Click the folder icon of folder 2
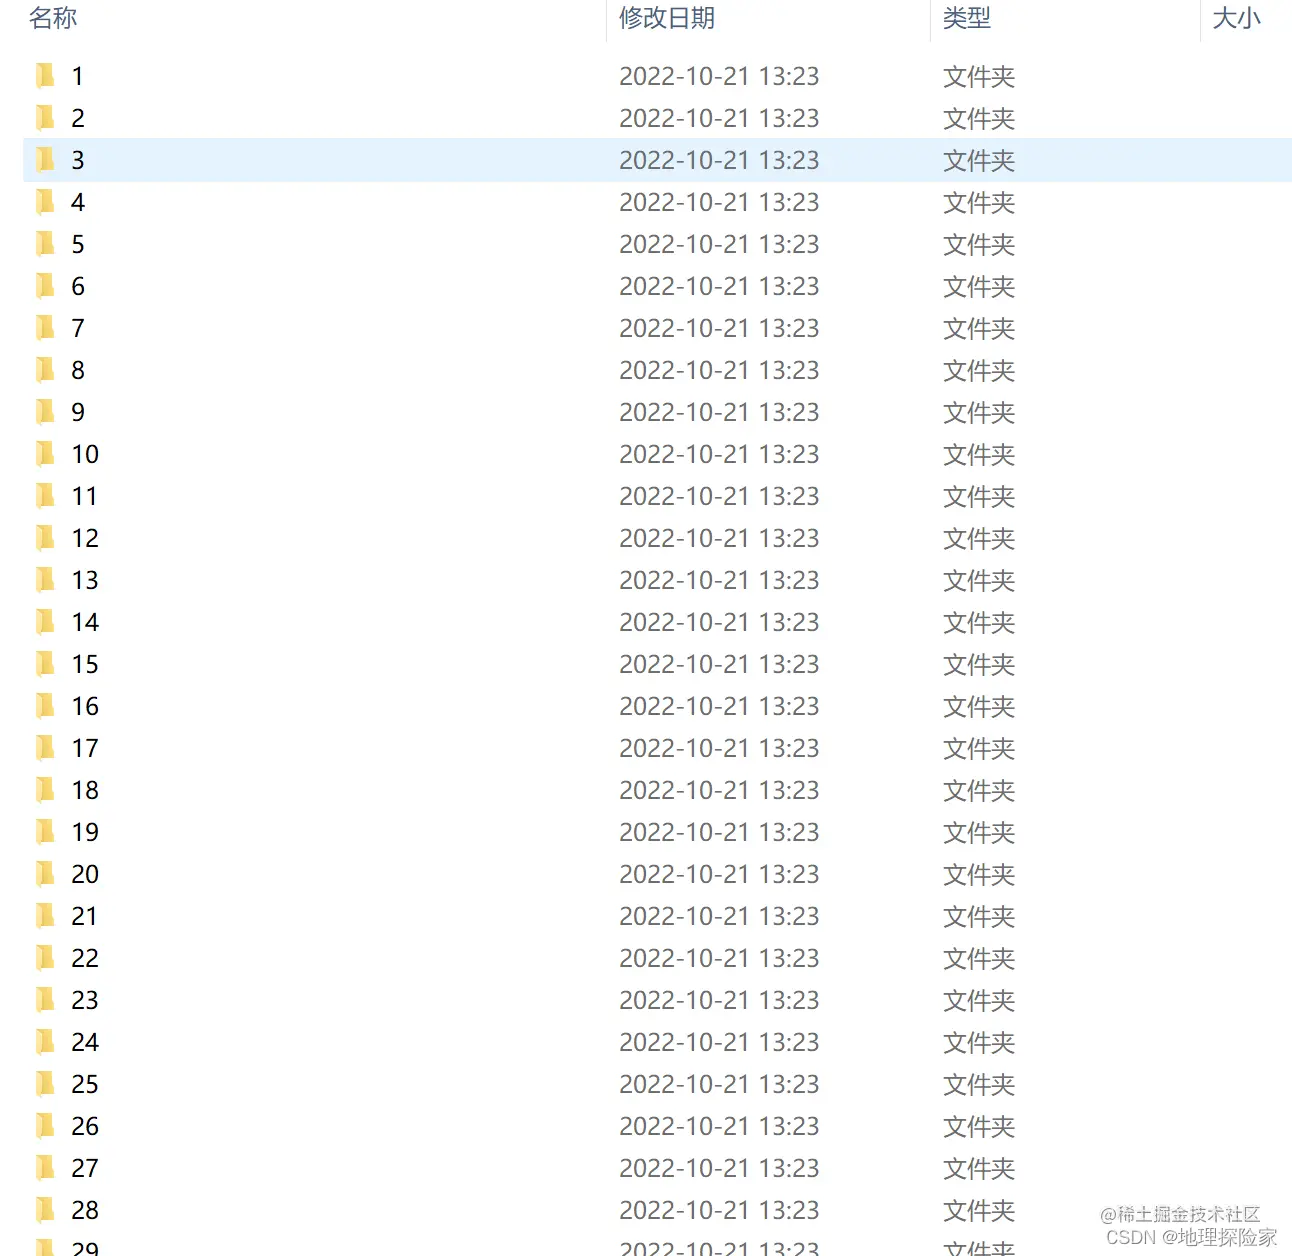The image size is (1292, 1256). 45,118
